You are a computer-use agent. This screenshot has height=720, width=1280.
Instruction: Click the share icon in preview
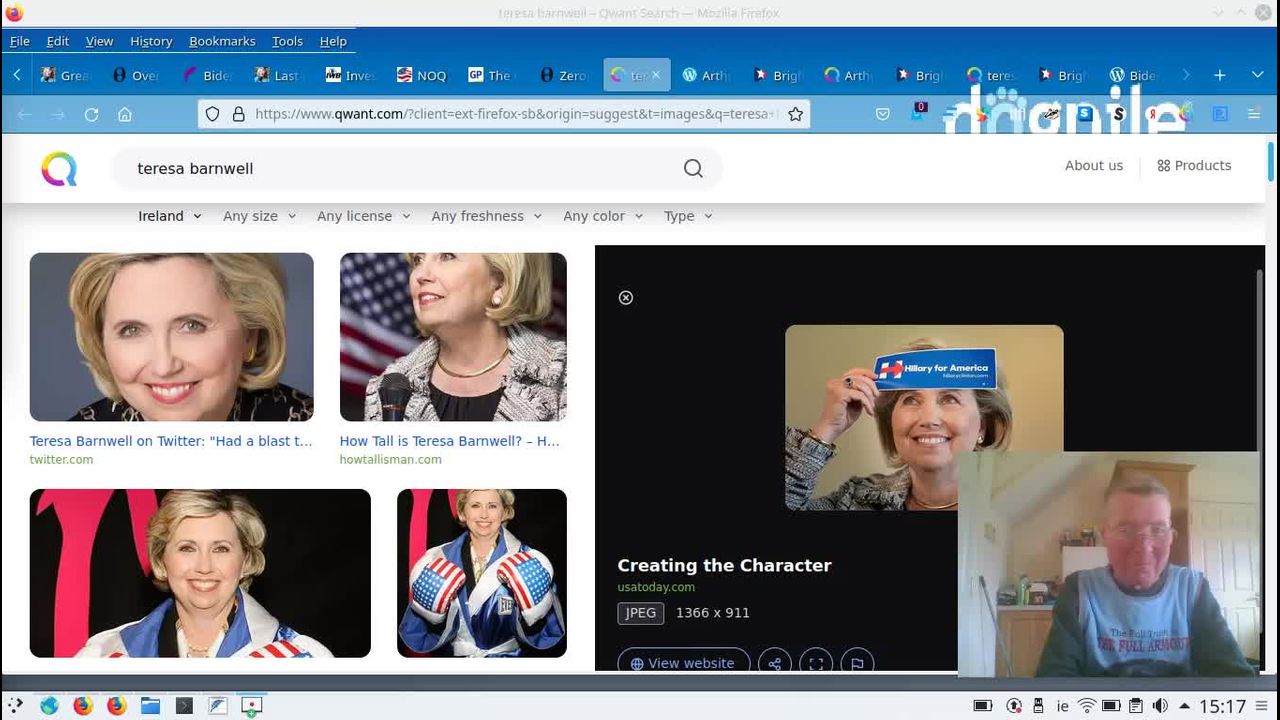[774, 663]
